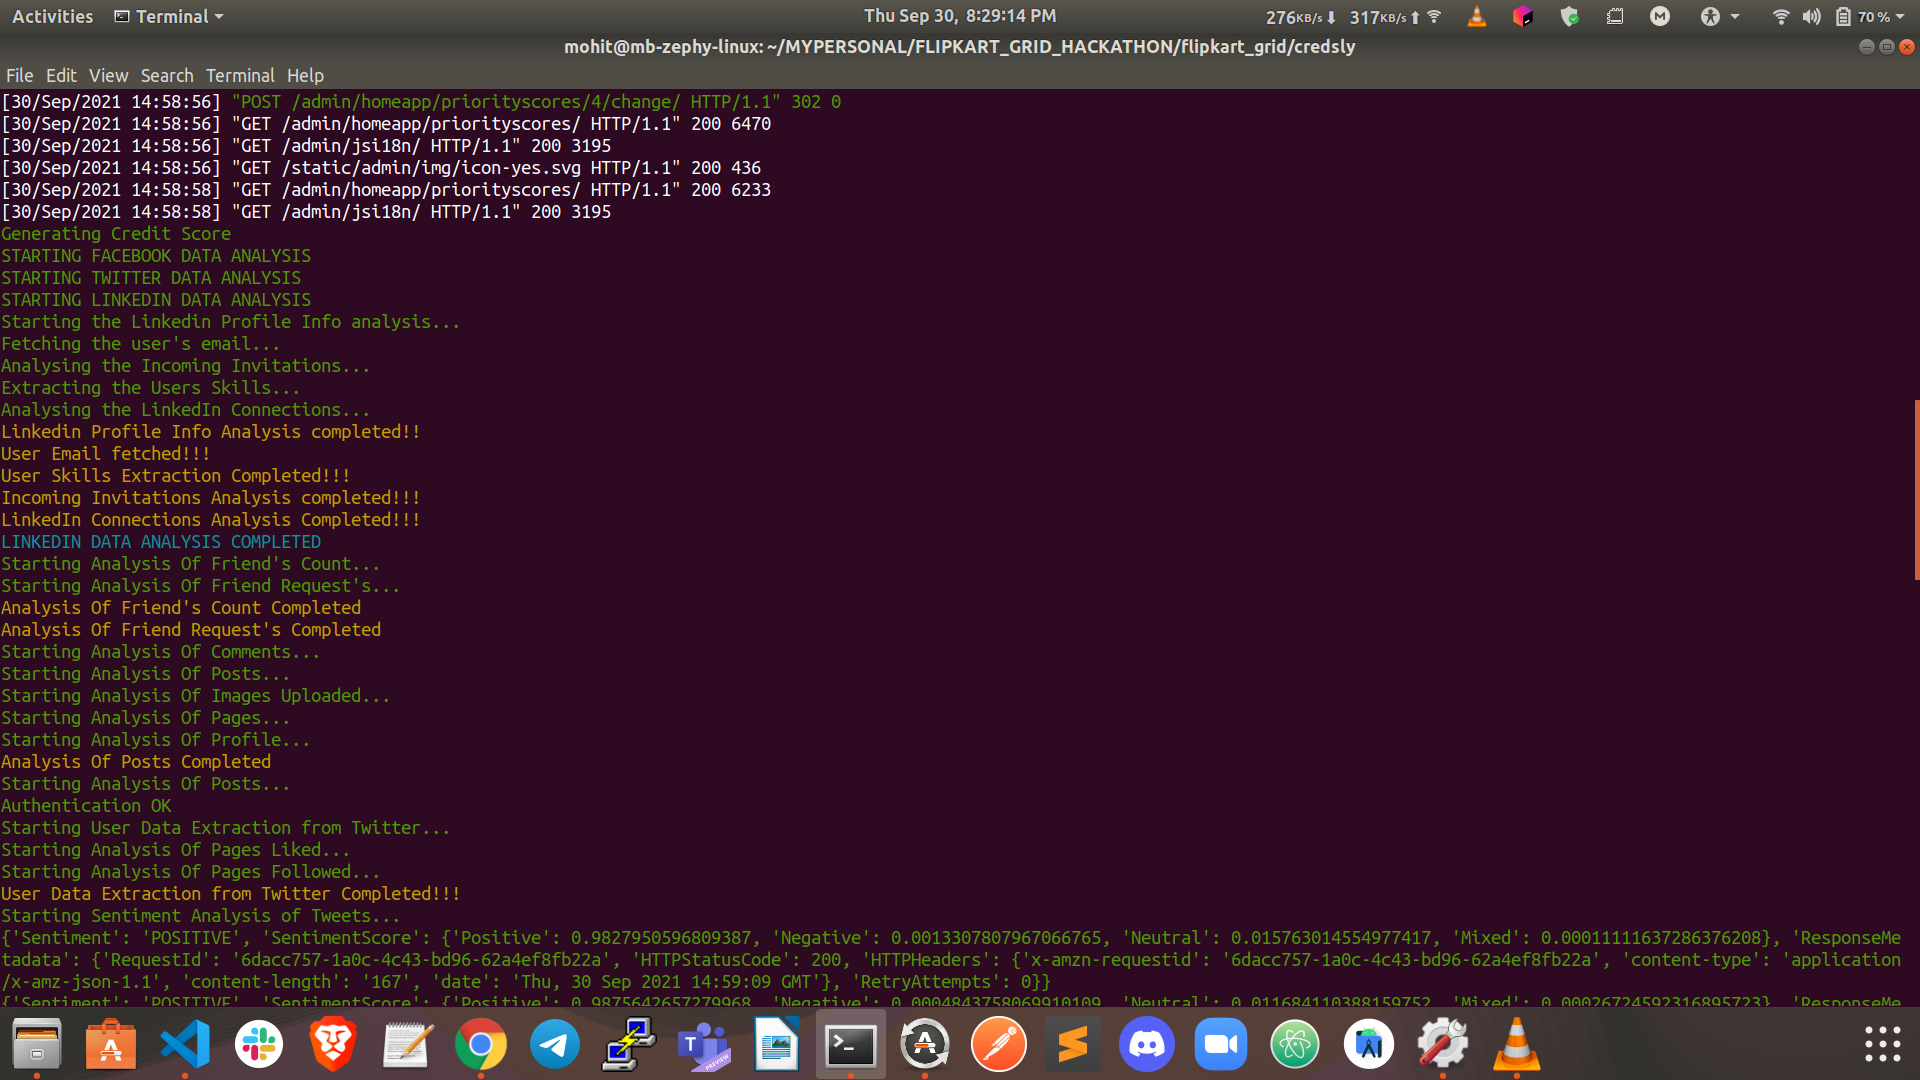The width and height of the screenshot is (1920, 1080).
Task: Launch Ubuntu Software from the dock
Action: 111,1044
